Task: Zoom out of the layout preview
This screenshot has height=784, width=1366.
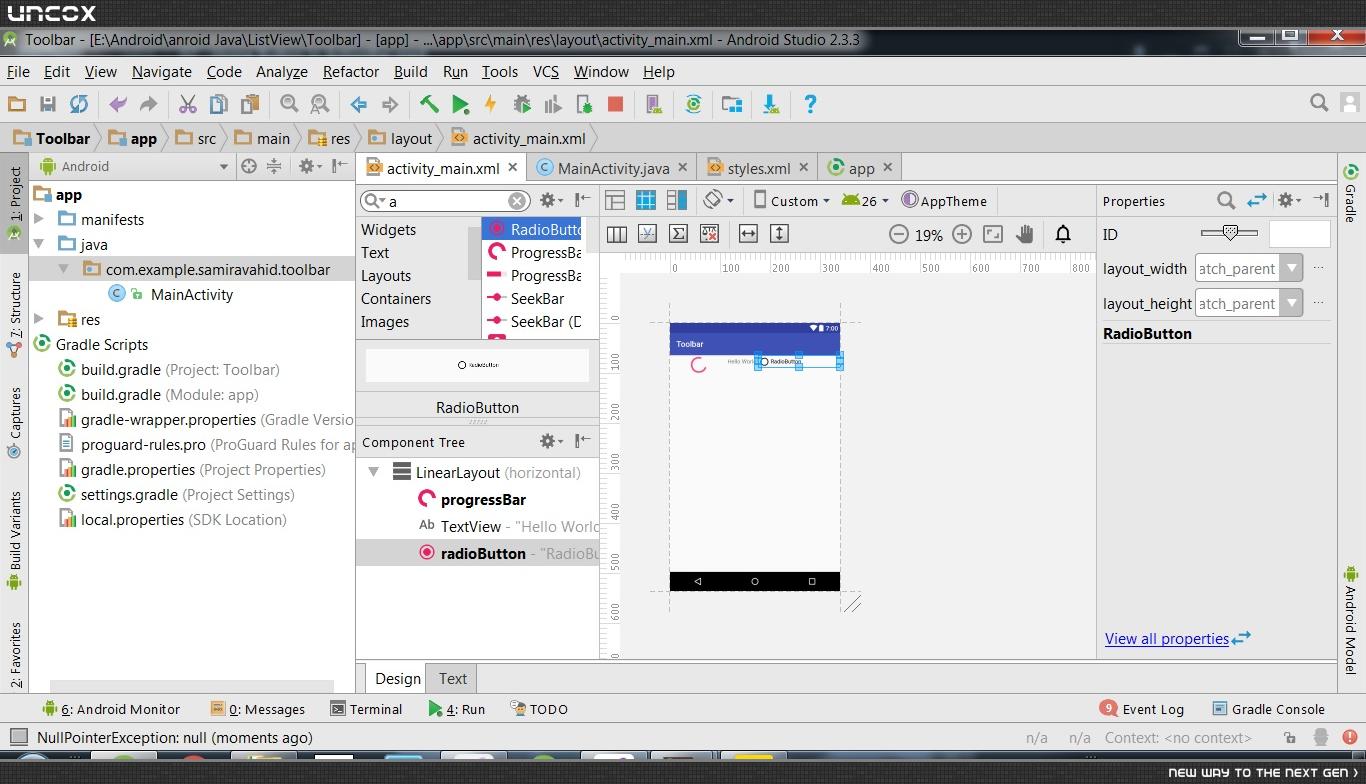Action: click(x=898, y=234)
